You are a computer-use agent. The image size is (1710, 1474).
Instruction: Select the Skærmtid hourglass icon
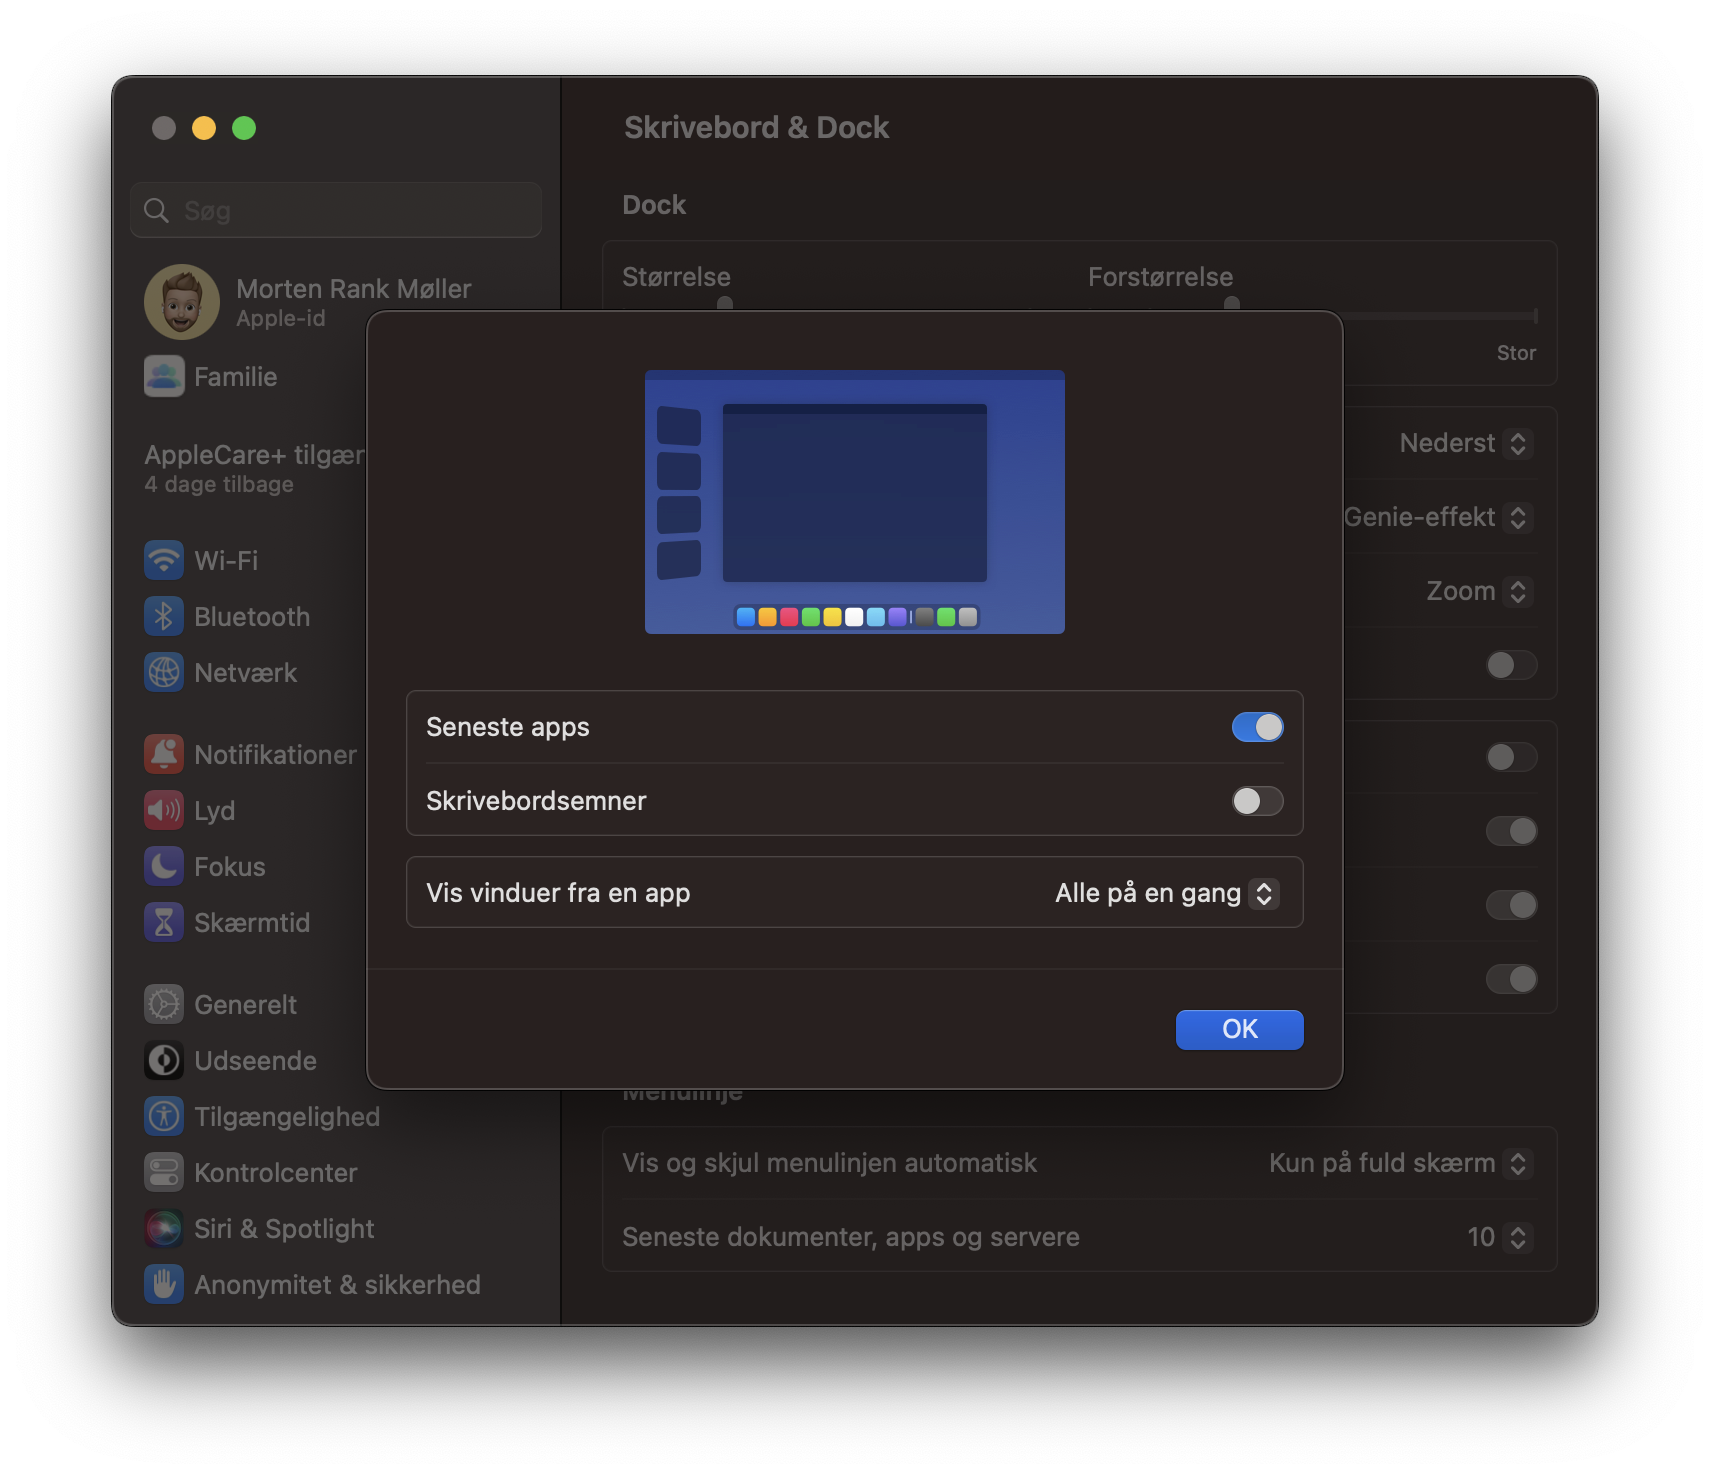coord(164,922)
